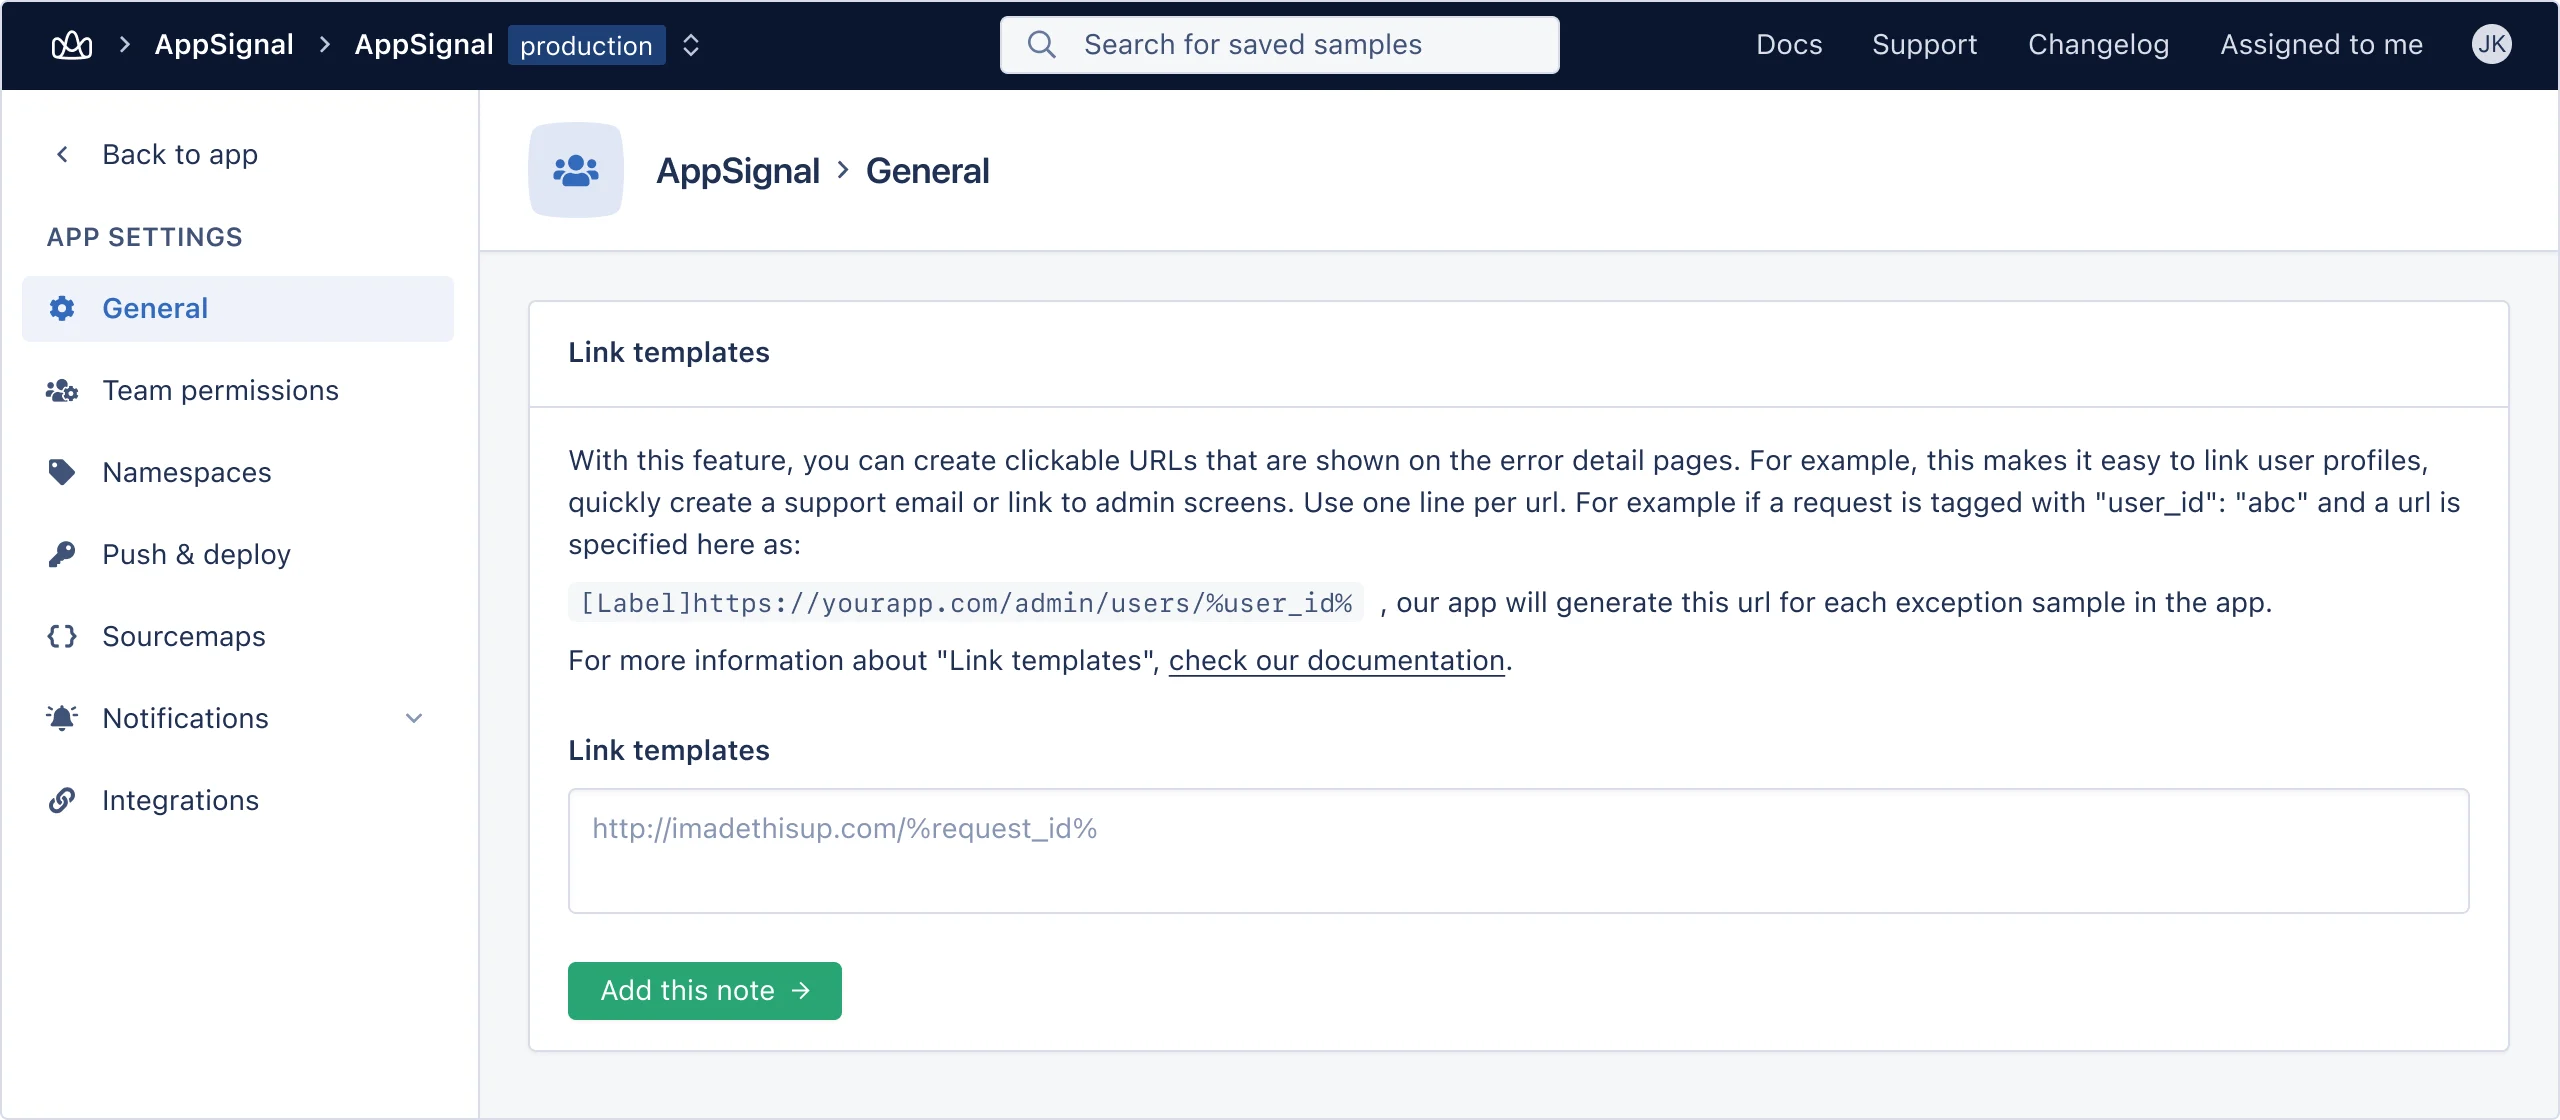Click Back to app link
This screenshot has width=2560, height=1120.
tap(180, 154)
